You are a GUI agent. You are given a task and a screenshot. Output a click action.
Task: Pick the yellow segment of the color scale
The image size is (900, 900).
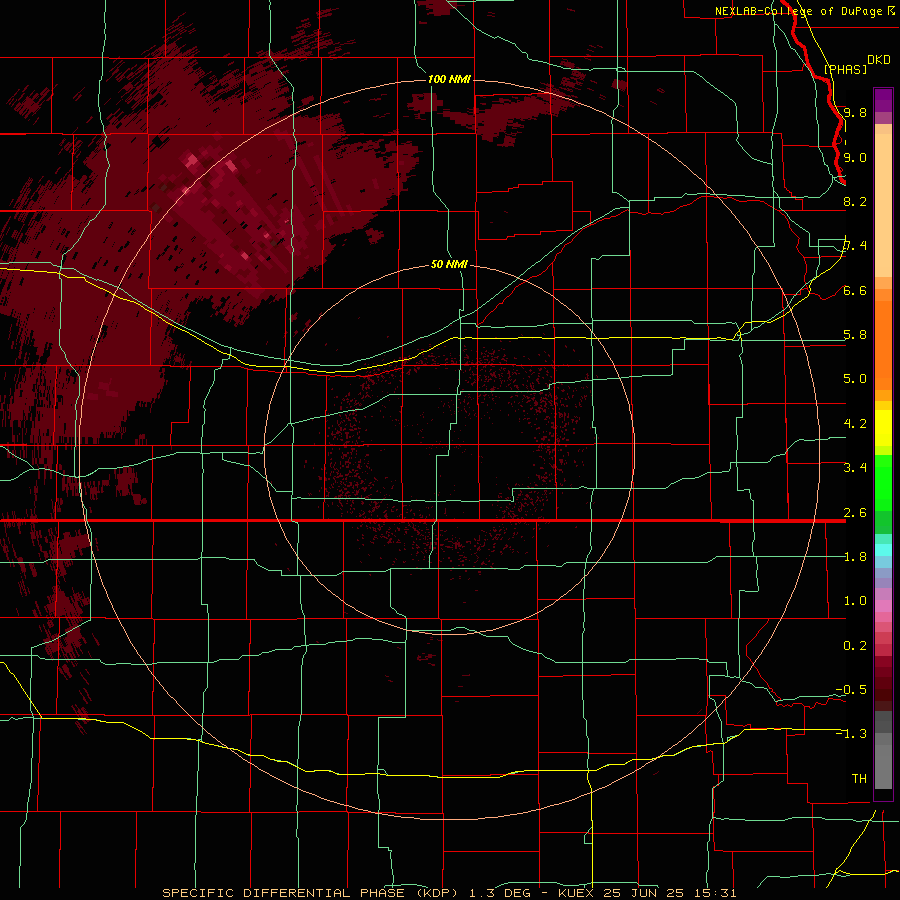[x=883, y=428]
